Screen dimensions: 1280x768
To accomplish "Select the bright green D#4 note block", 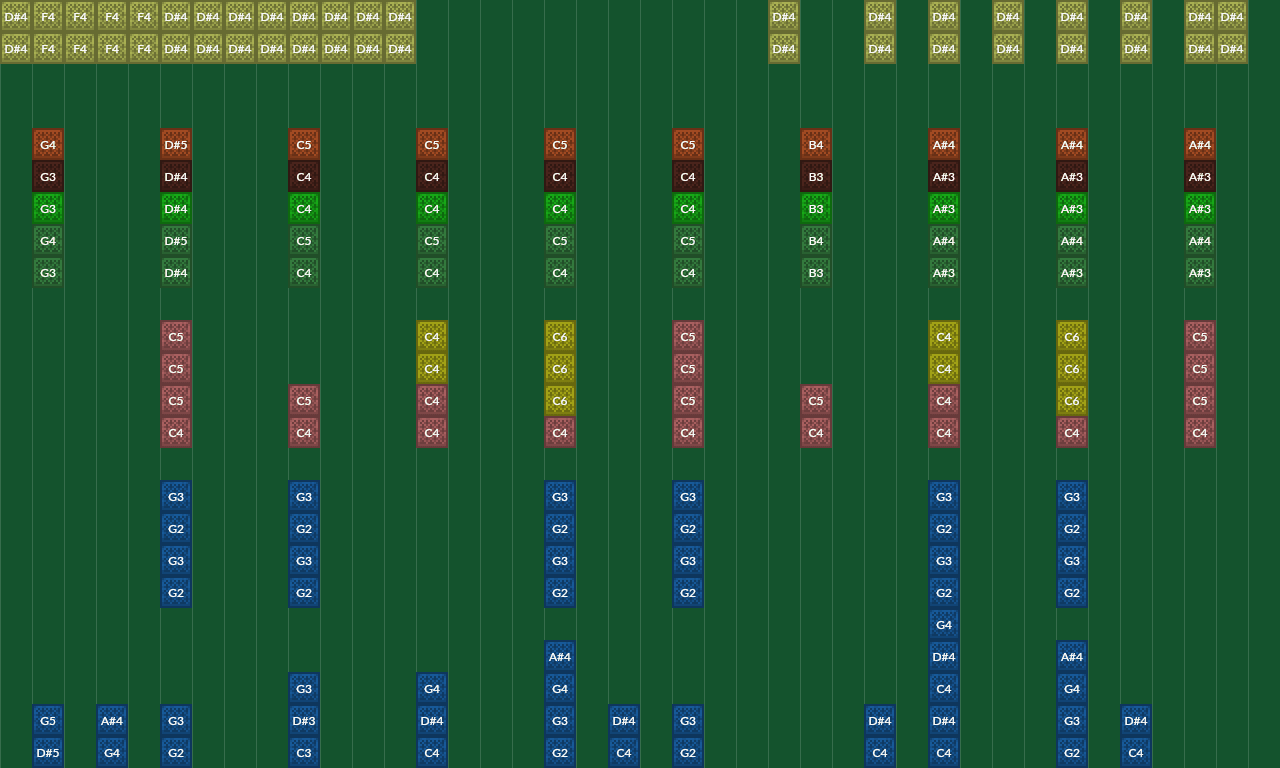I will pyautogui.click(x=176, y=209).
